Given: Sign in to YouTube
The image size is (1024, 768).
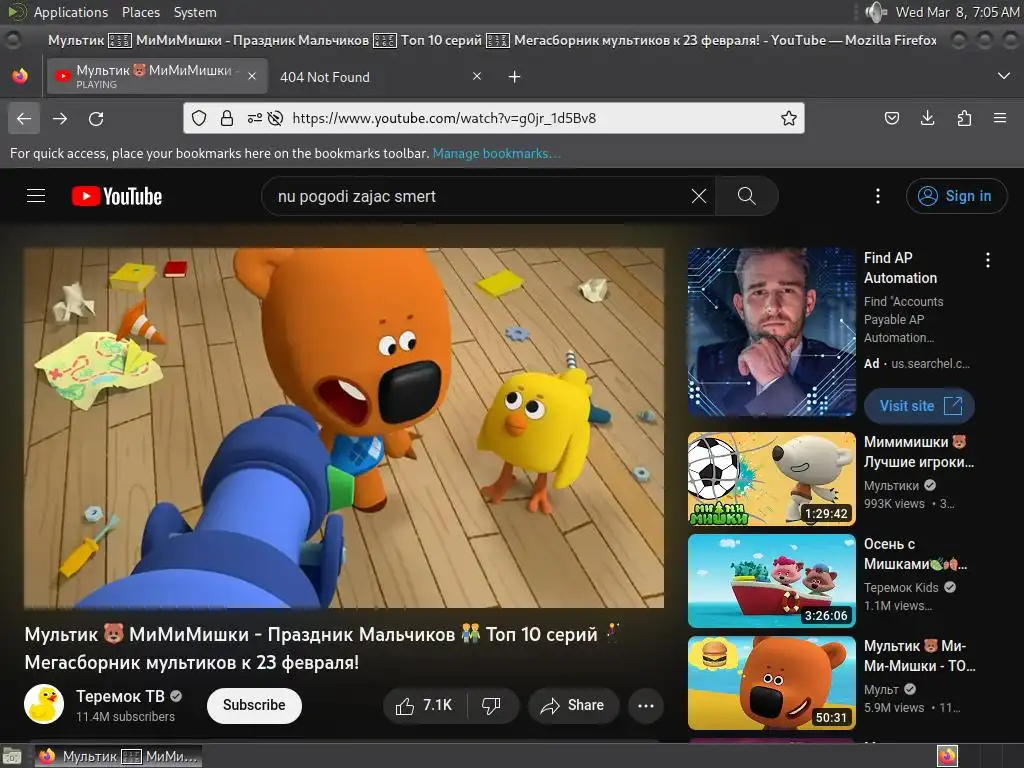Looking at the screenshot, I should 957,196.
